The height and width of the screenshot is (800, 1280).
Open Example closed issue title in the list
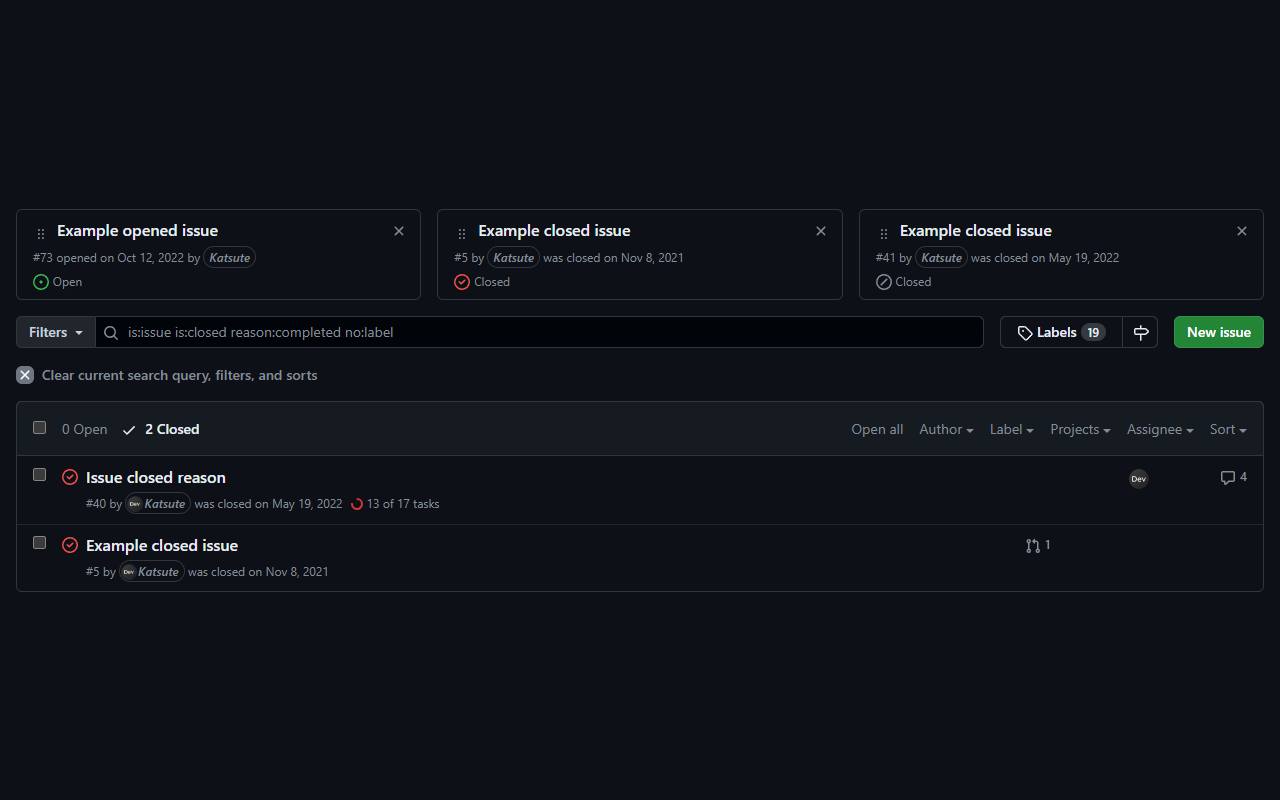pos(162,545)
